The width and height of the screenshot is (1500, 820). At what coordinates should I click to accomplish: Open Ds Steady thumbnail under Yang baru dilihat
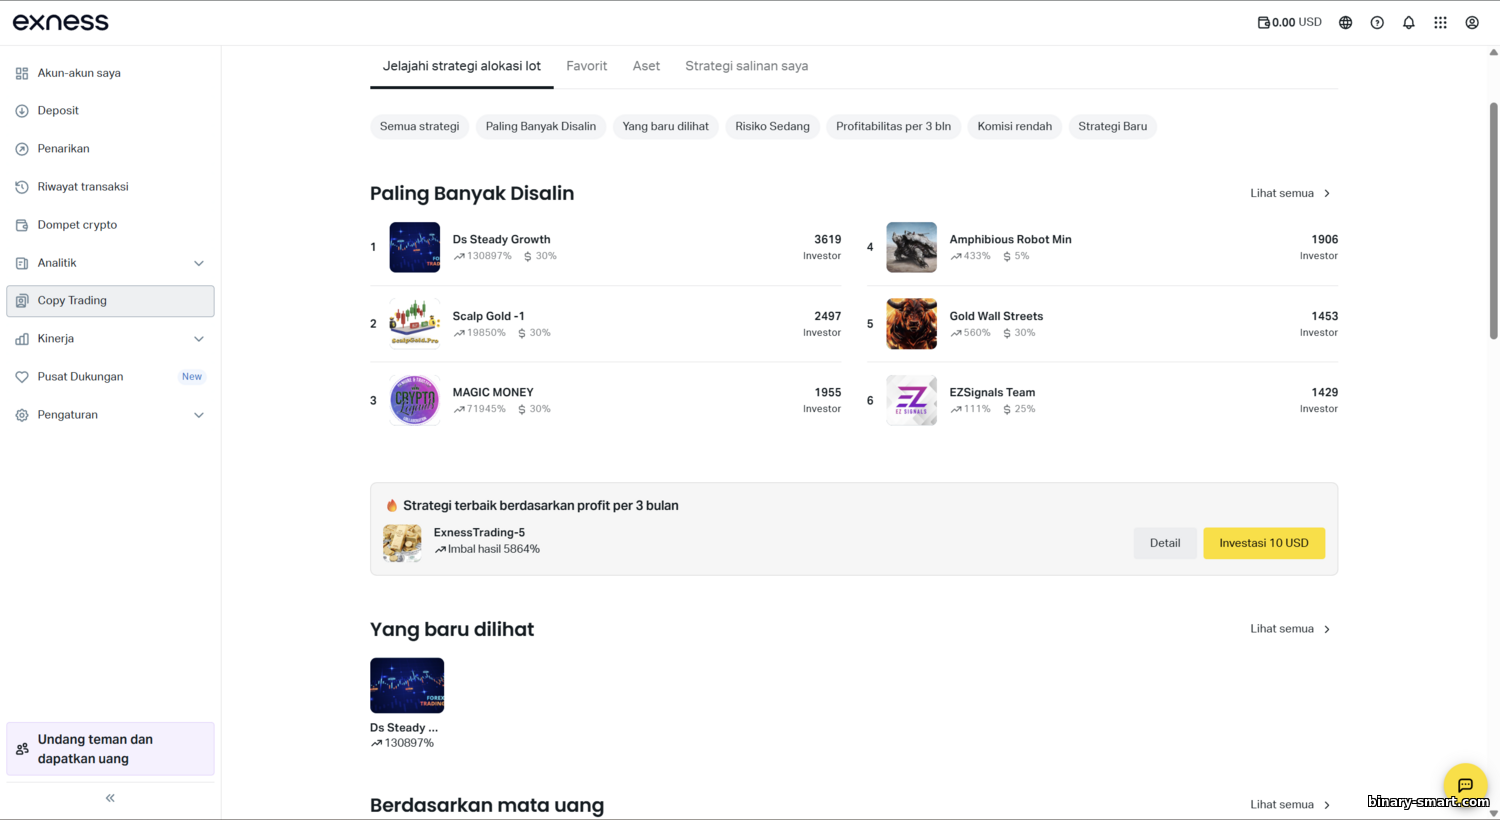pos(407,685)
